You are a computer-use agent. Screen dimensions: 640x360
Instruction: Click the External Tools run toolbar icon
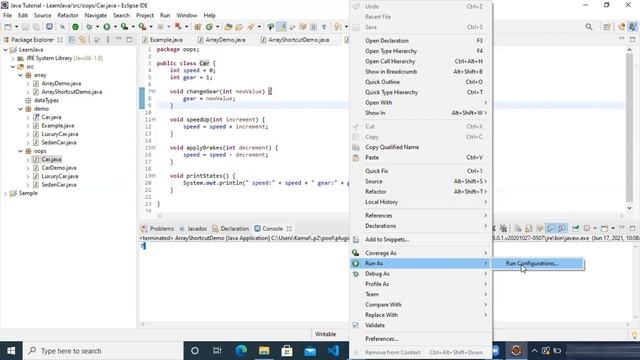pos(142,27)
